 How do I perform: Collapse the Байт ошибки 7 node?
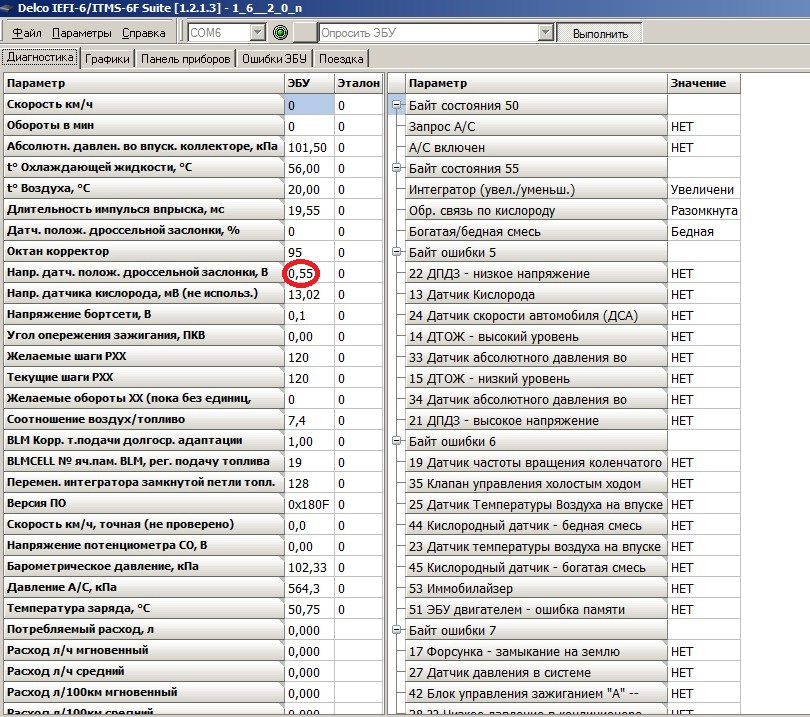(x=396, y=630)
